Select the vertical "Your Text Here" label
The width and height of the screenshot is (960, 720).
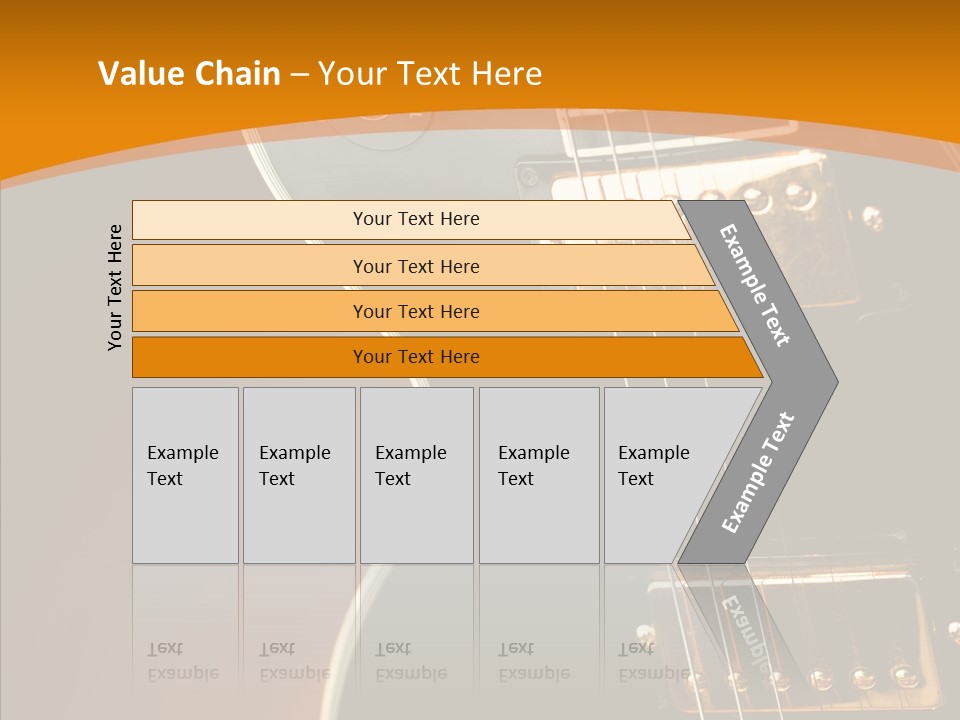coord(115,287)
